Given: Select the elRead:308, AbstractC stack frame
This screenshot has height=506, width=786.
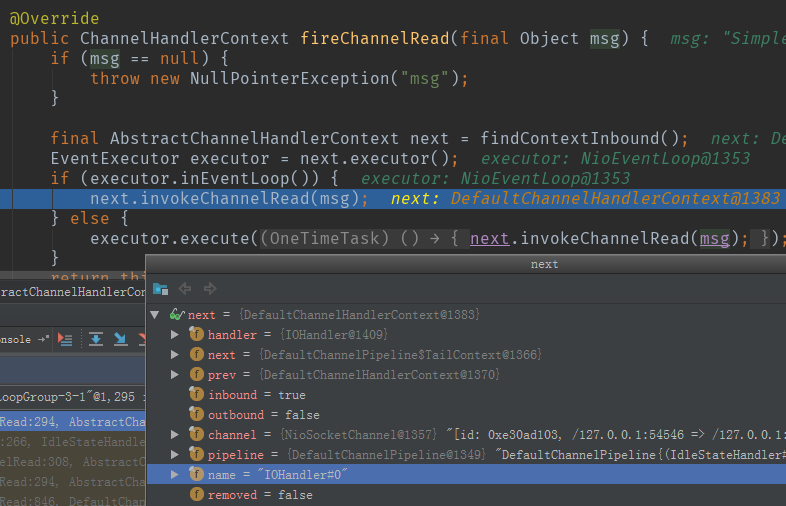Looking at the screenshot, I should [x=73, y=462].
